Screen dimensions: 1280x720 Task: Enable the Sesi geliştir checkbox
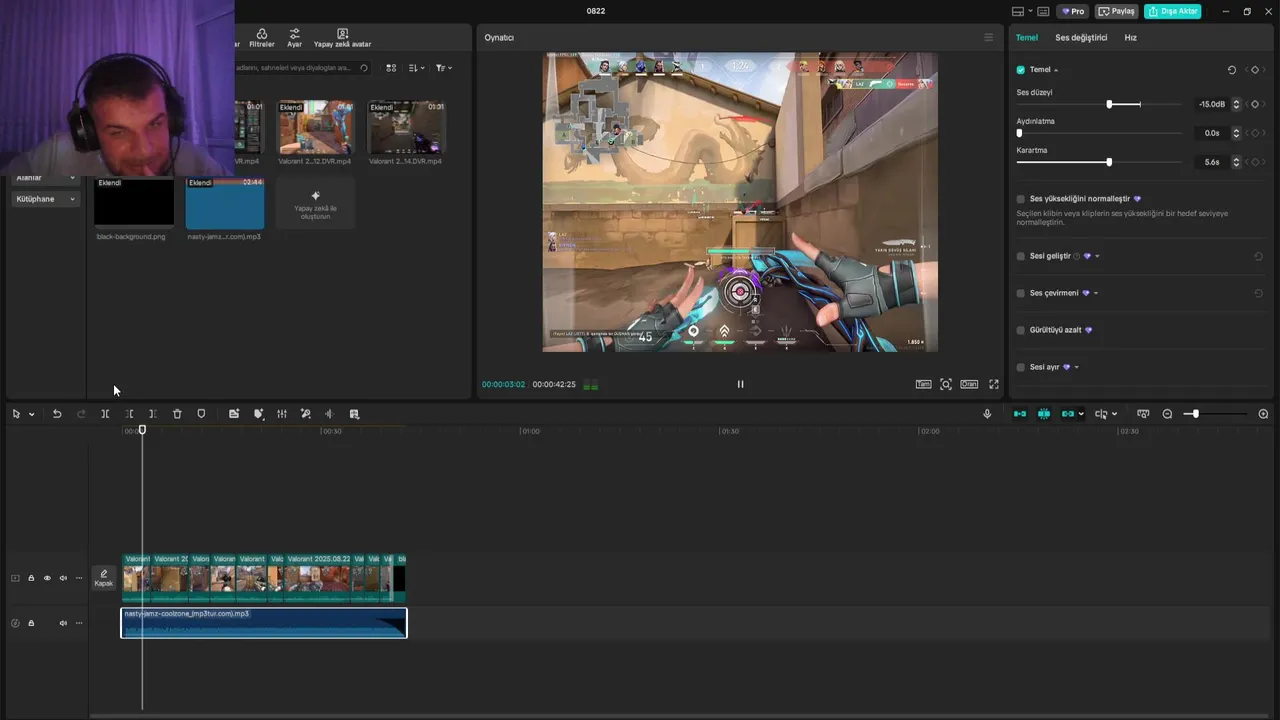pos(1021,256)
